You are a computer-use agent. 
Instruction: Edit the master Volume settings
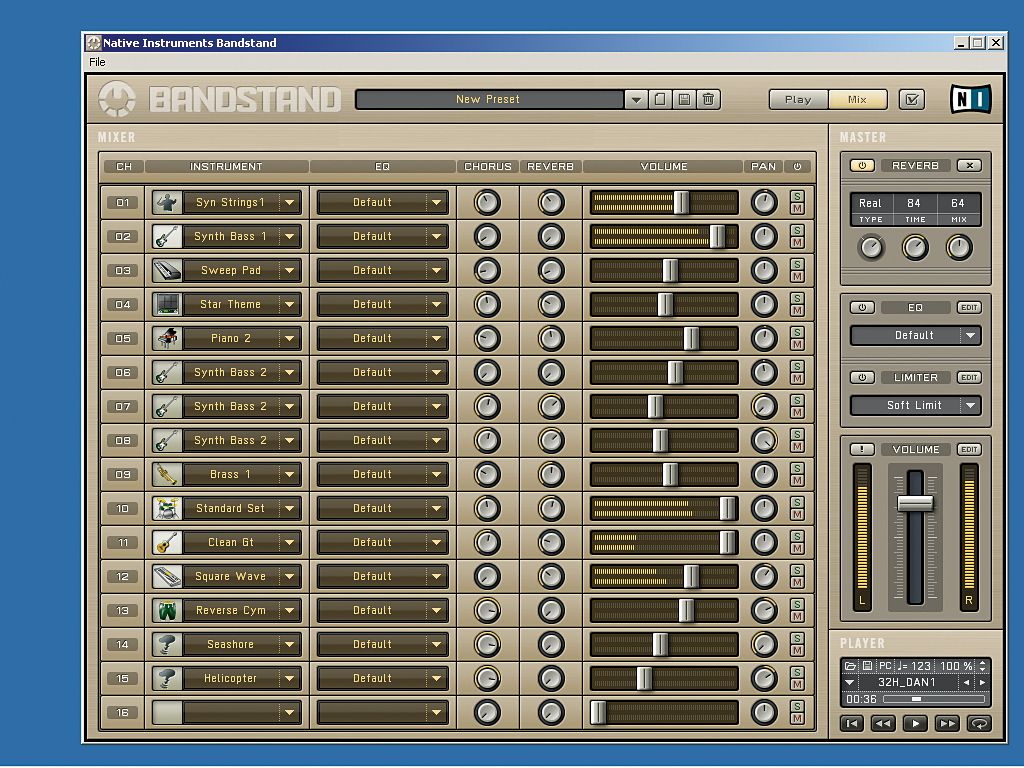pyautogui.click(x=969, y=449)
